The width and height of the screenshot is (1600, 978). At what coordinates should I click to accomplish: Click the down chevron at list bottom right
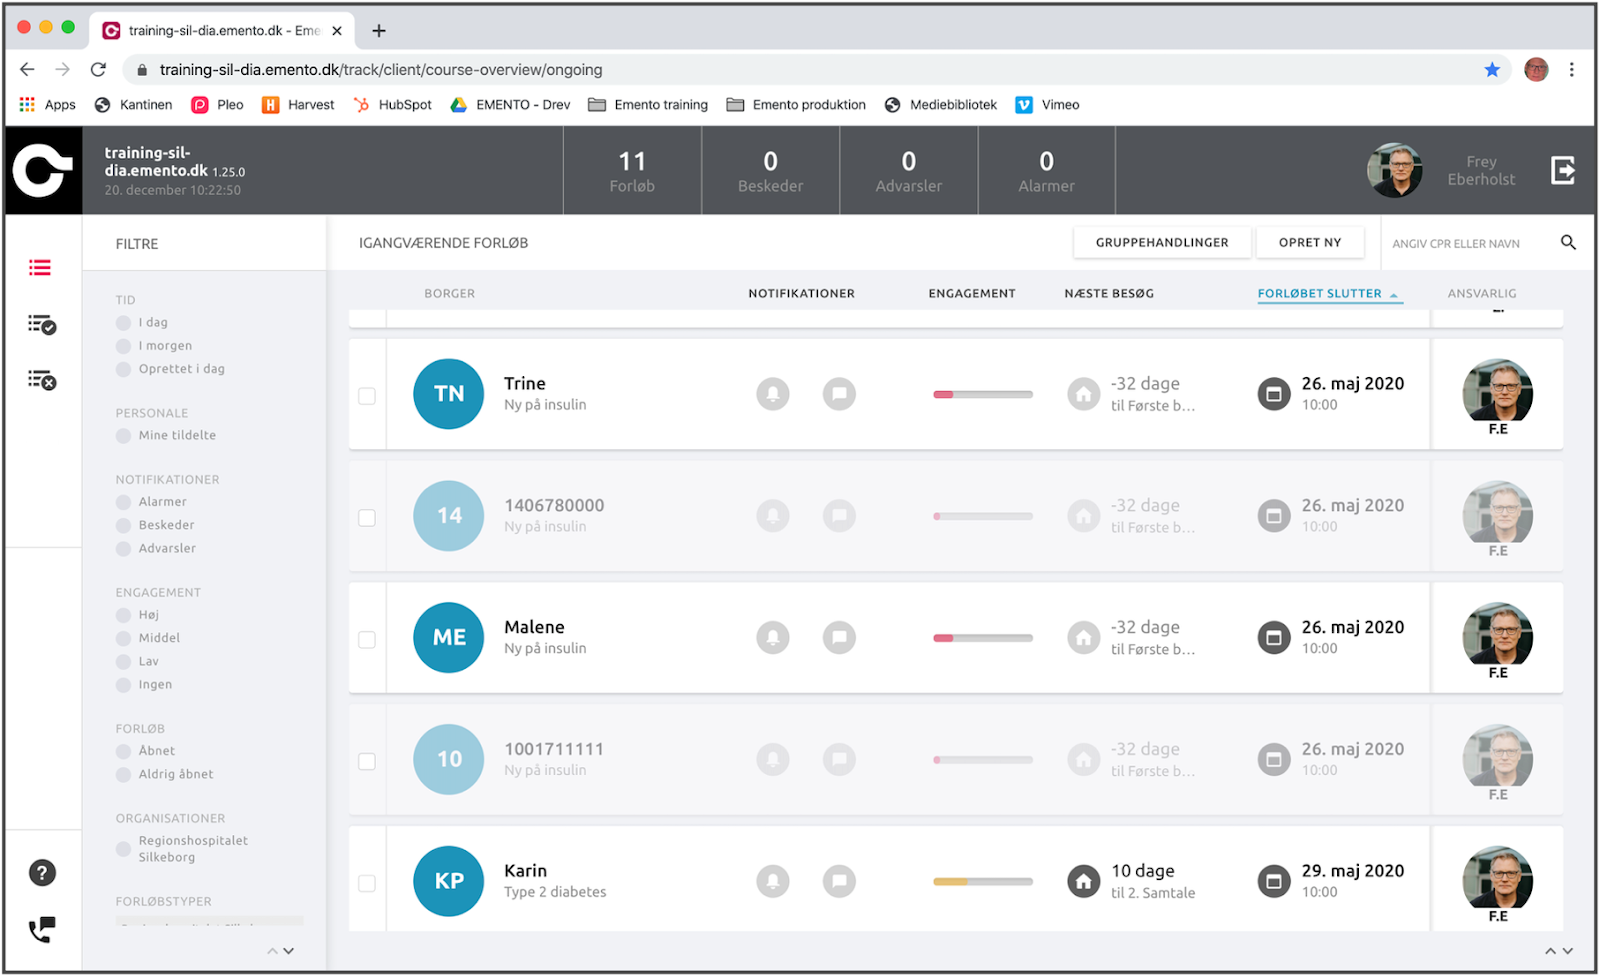(x=1567, y=951)
